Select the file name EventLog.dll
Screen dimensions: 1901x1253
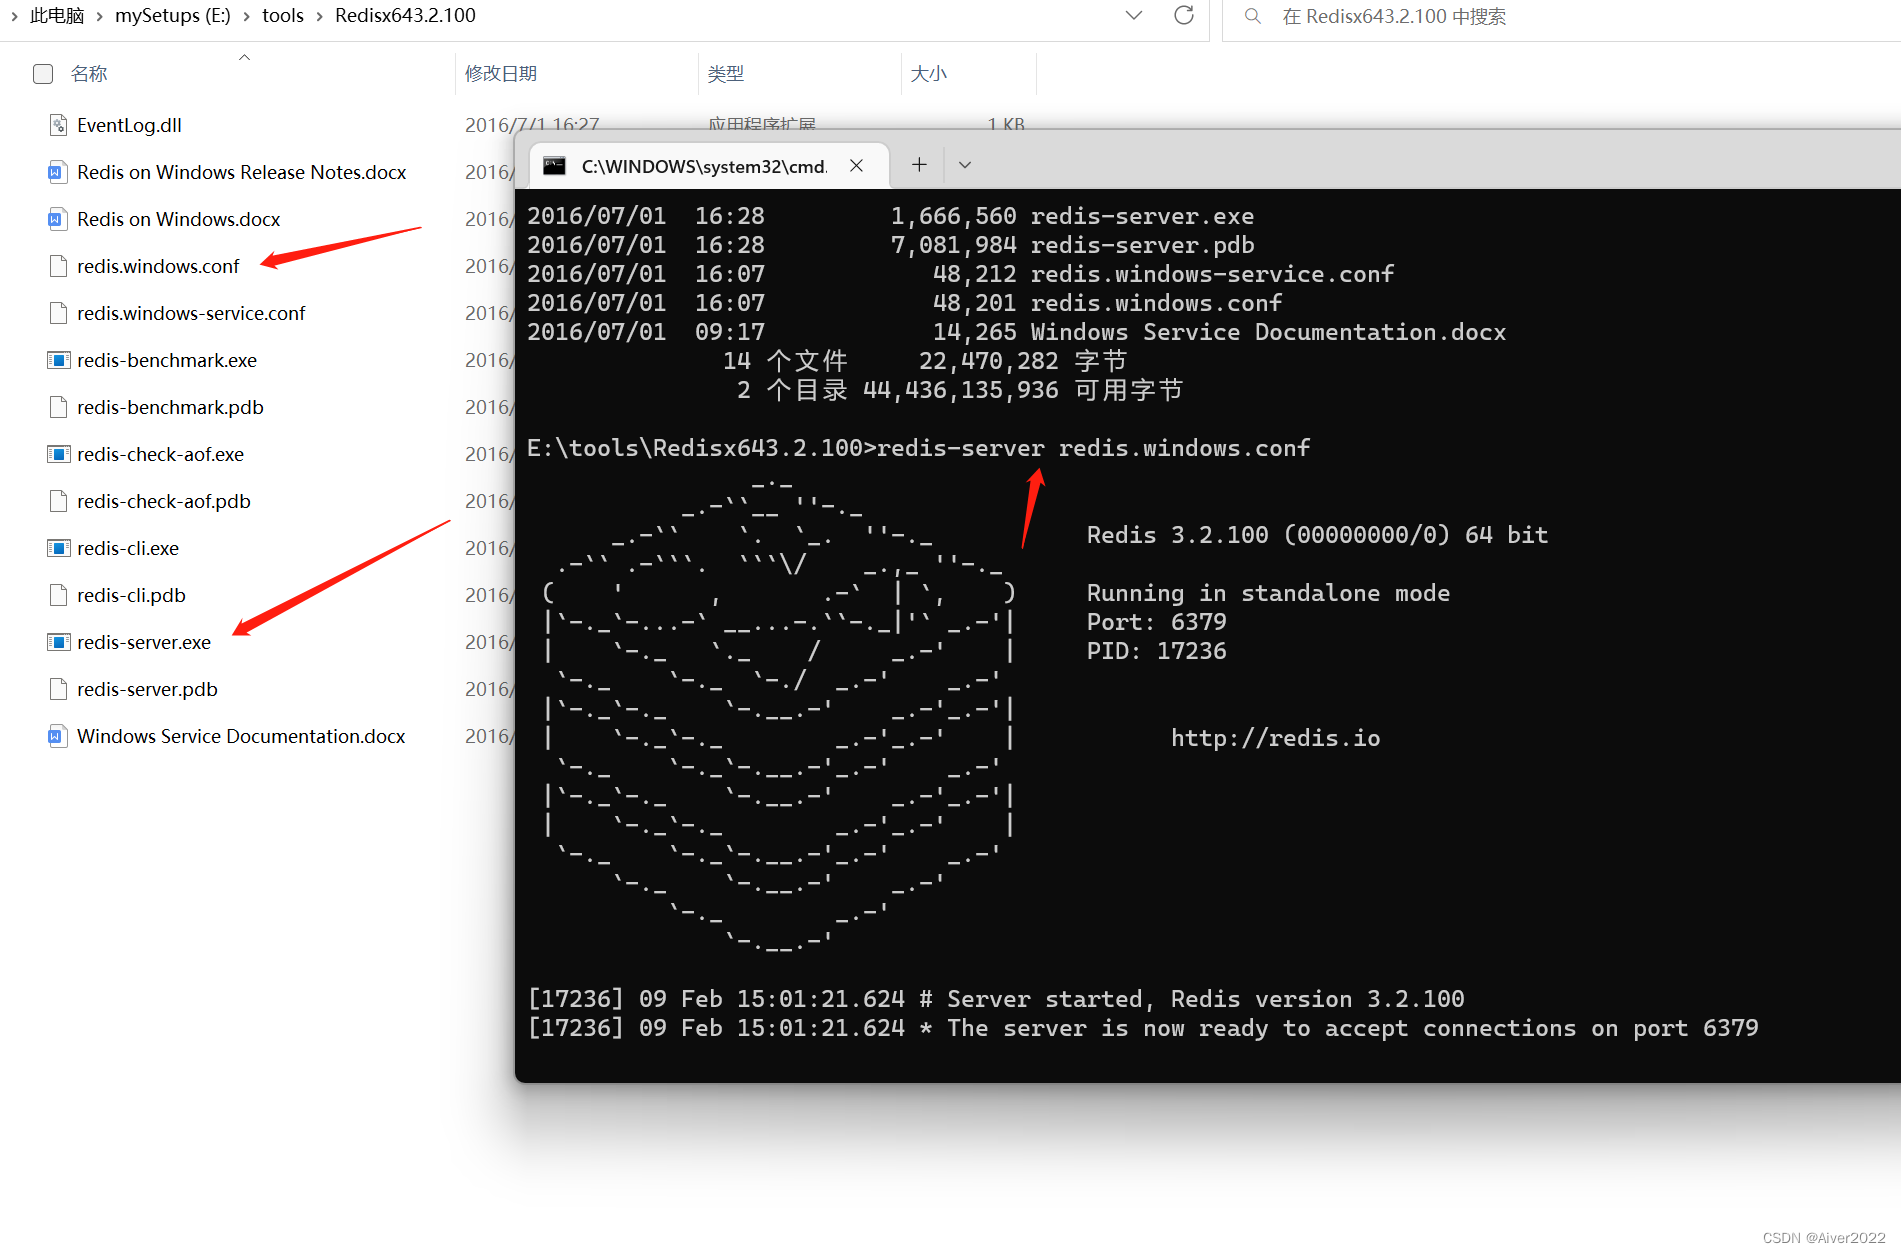(x=129, y=125)
